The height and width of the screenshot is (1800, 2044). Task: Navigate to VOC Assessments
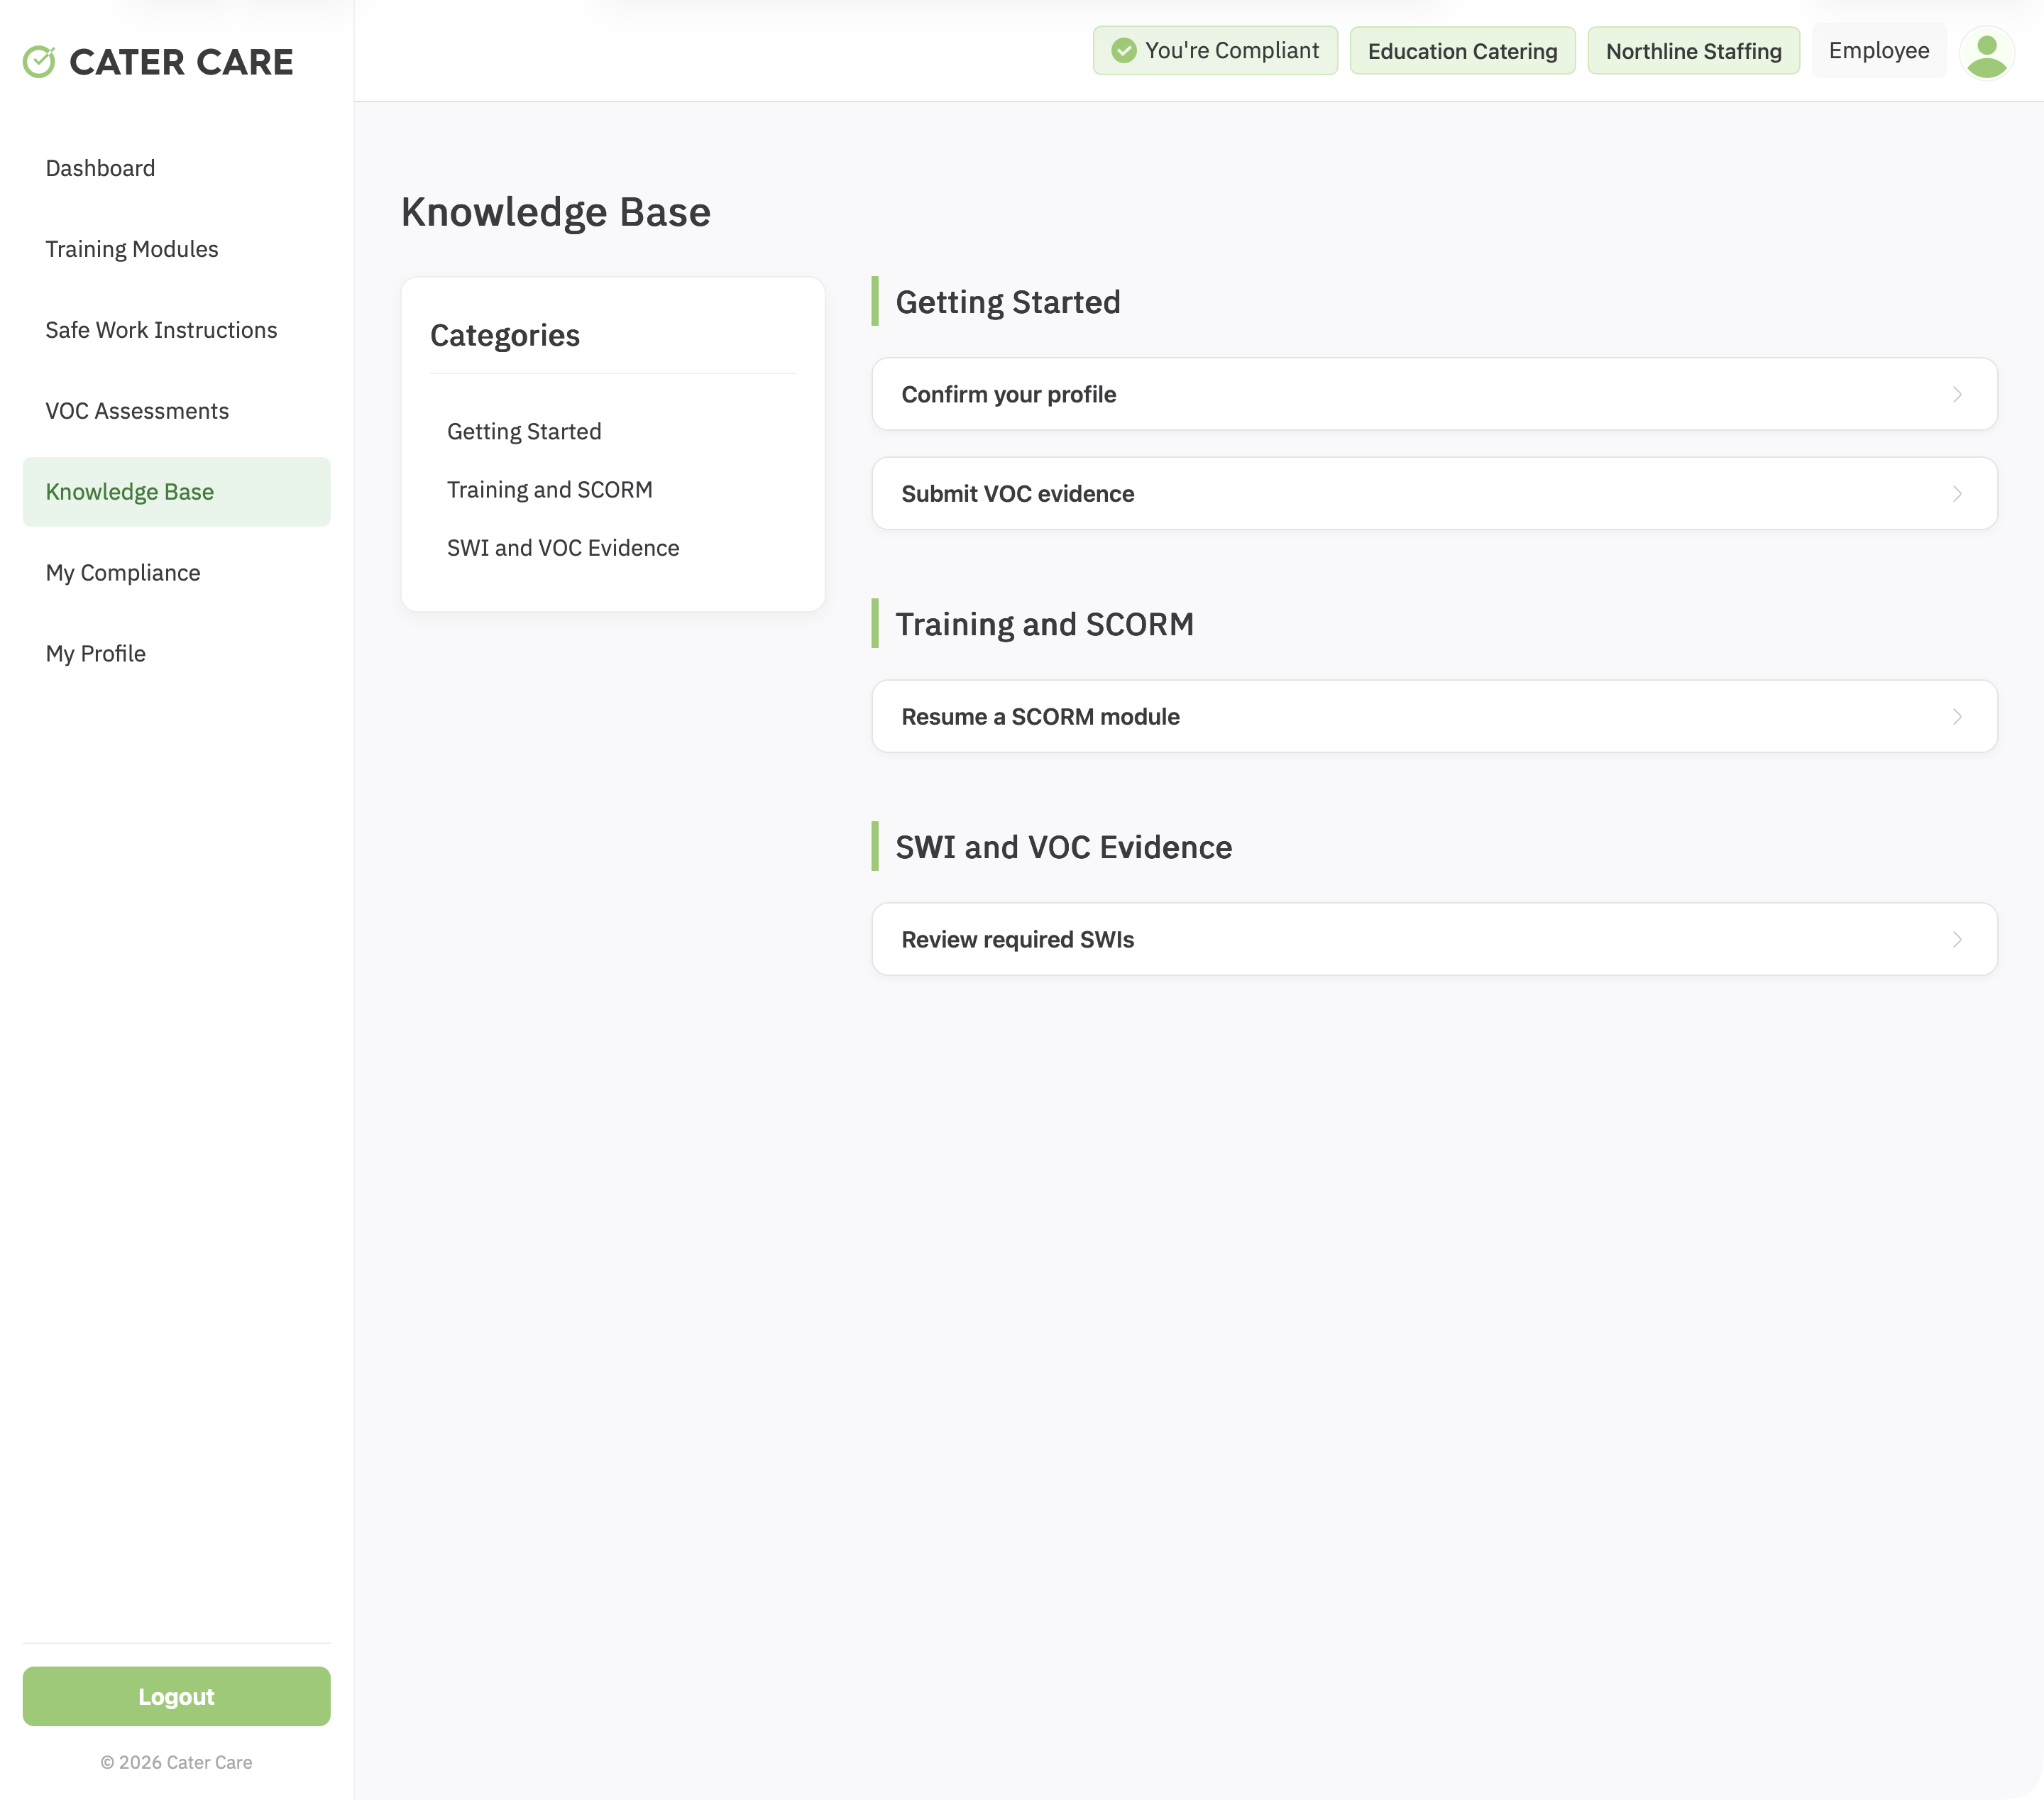pos(176,411)
